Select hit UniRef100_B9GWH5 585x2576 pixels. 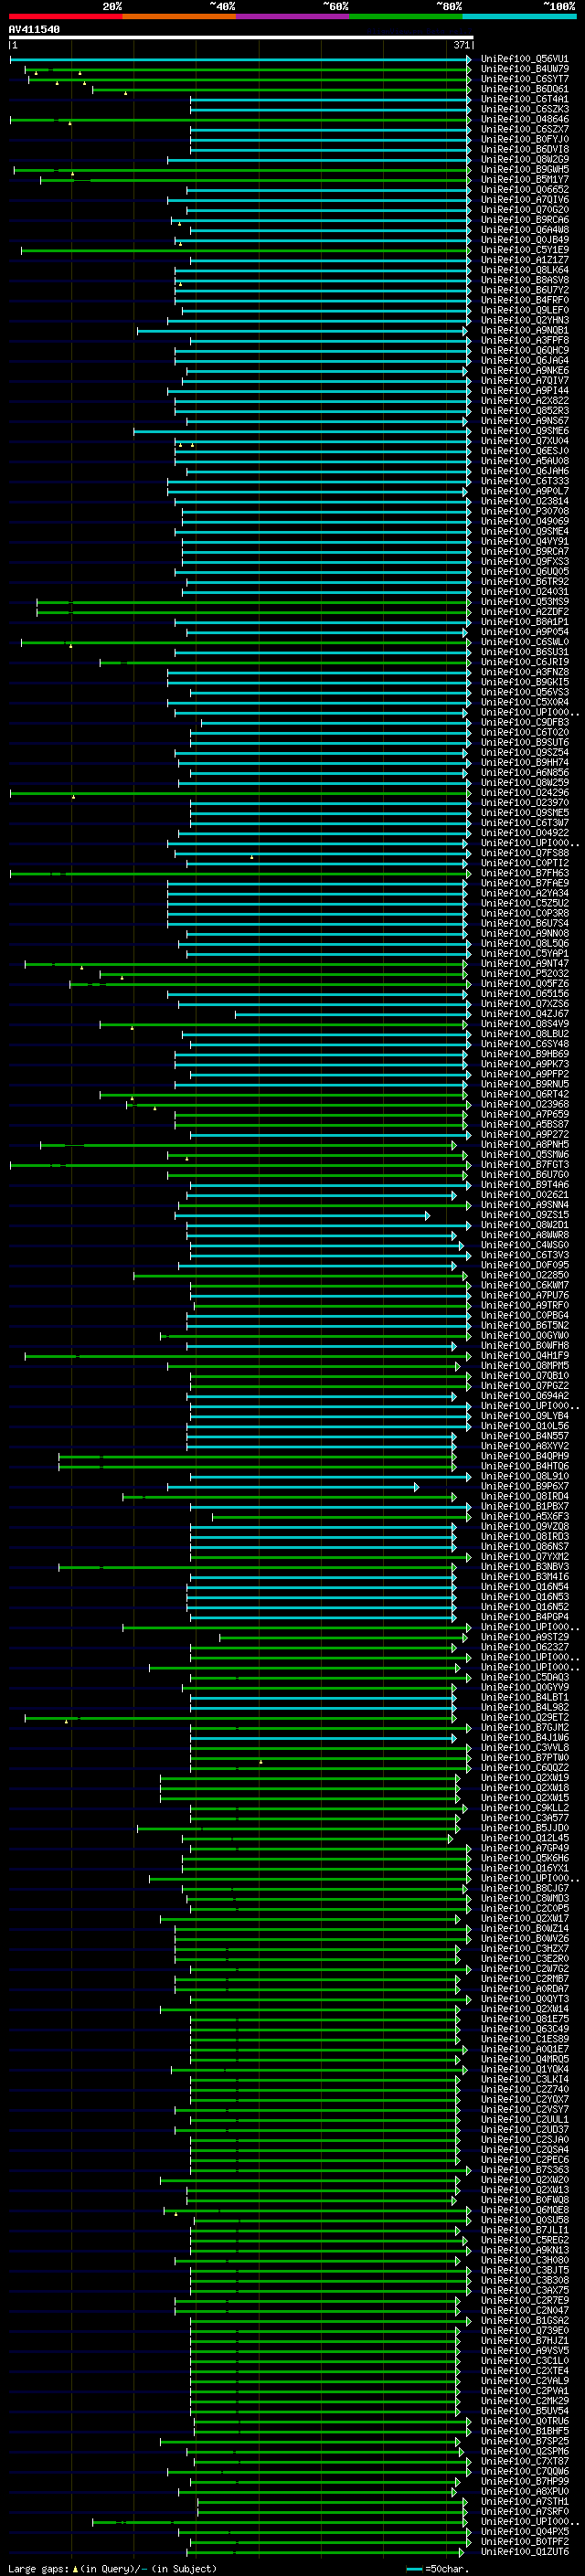pos(525,170)
